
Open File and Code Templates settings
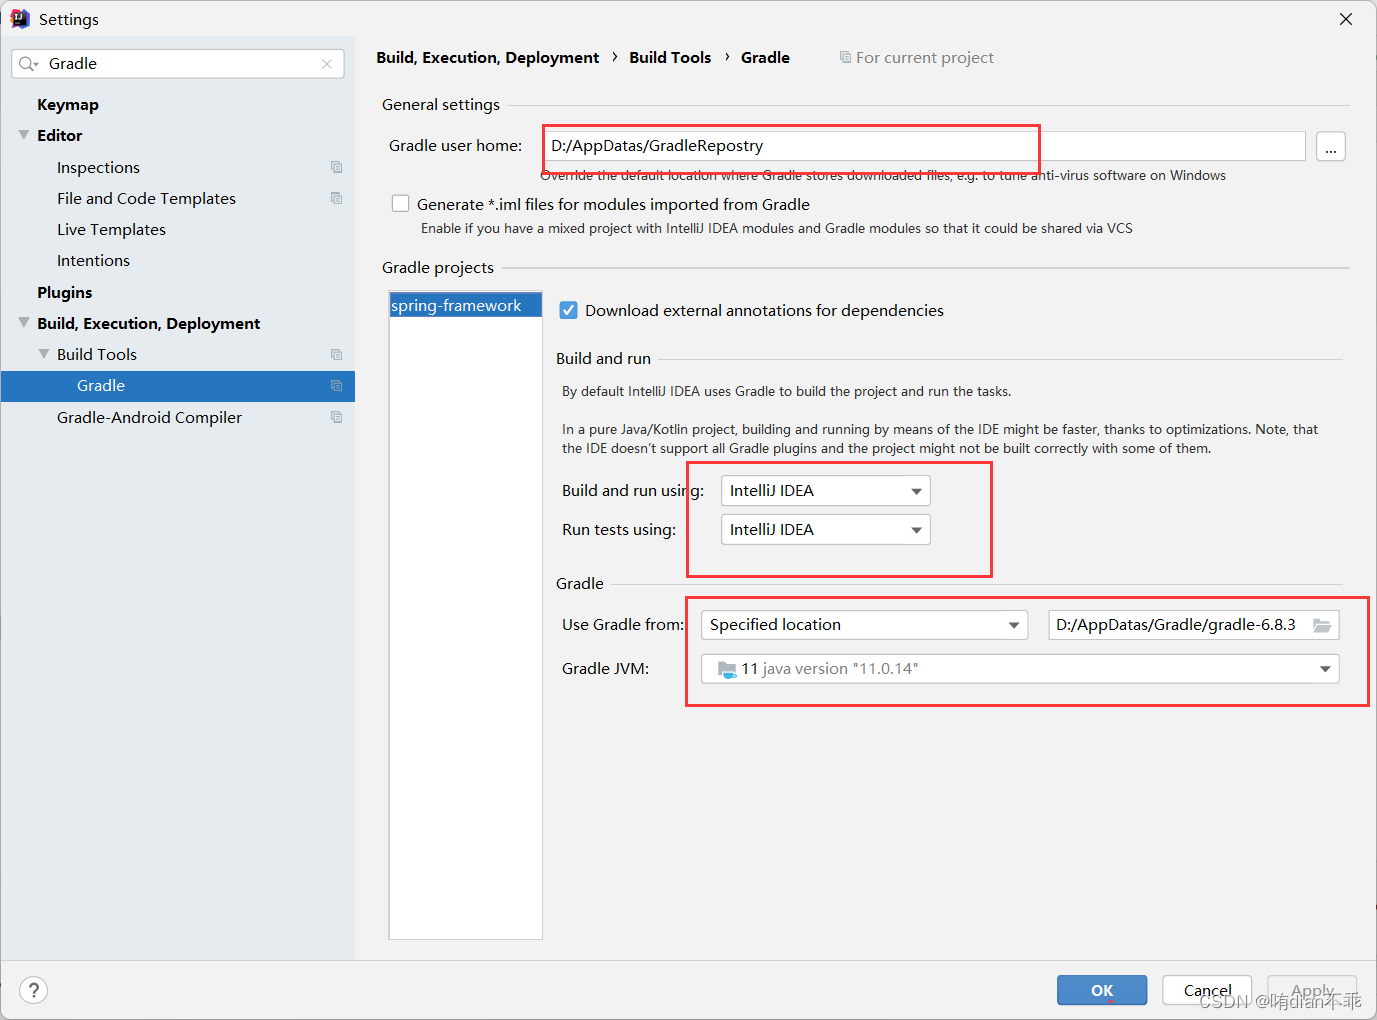coord(146,198)
